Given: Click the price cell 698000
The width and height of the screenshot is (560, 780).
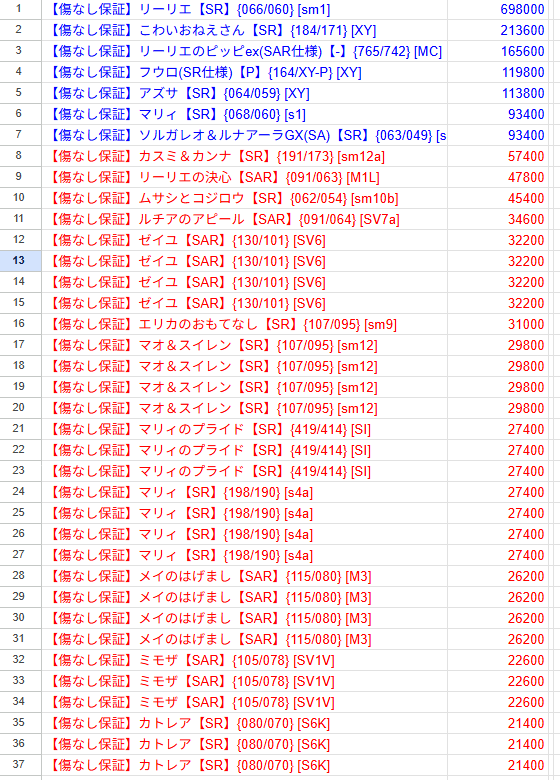Looking at the screenshot, I should (497, 8).
